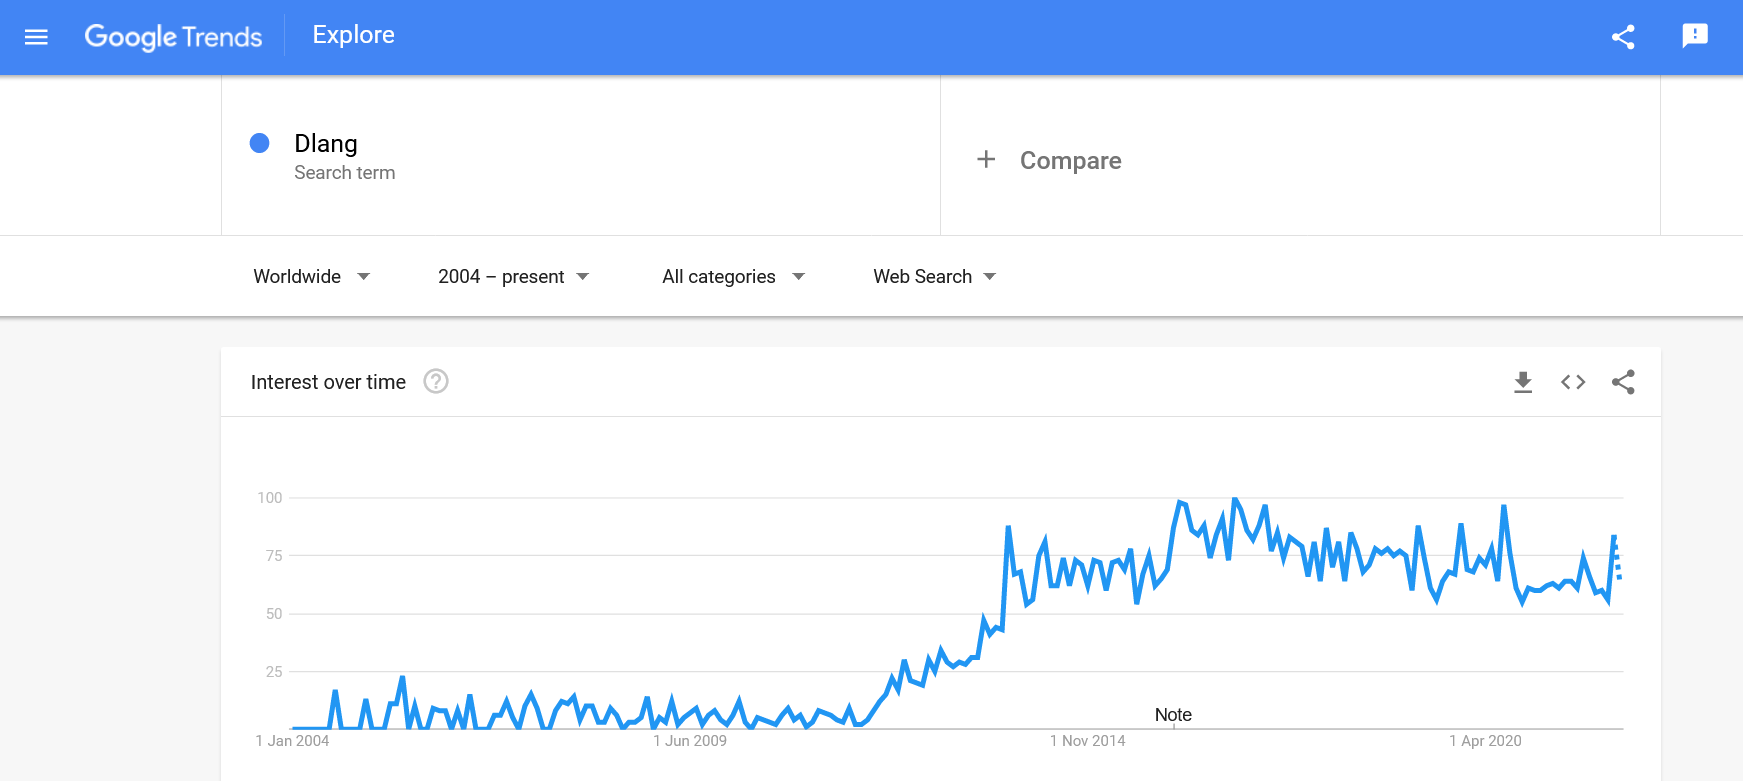
Task: Click the Note marker on chart
Action: click(x=1173, y=715)
